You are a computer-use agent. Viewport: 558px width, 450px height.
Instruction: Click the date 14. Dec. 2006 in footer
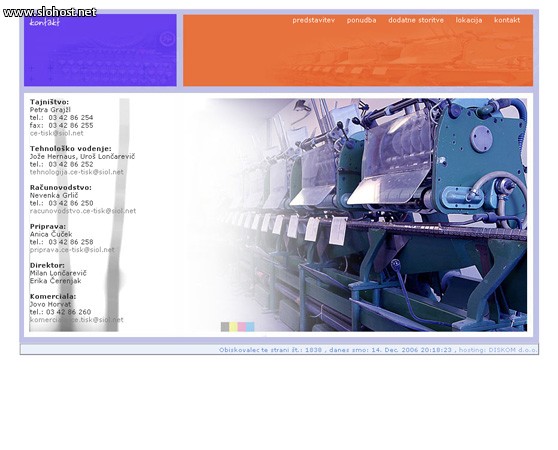[394, 350]
